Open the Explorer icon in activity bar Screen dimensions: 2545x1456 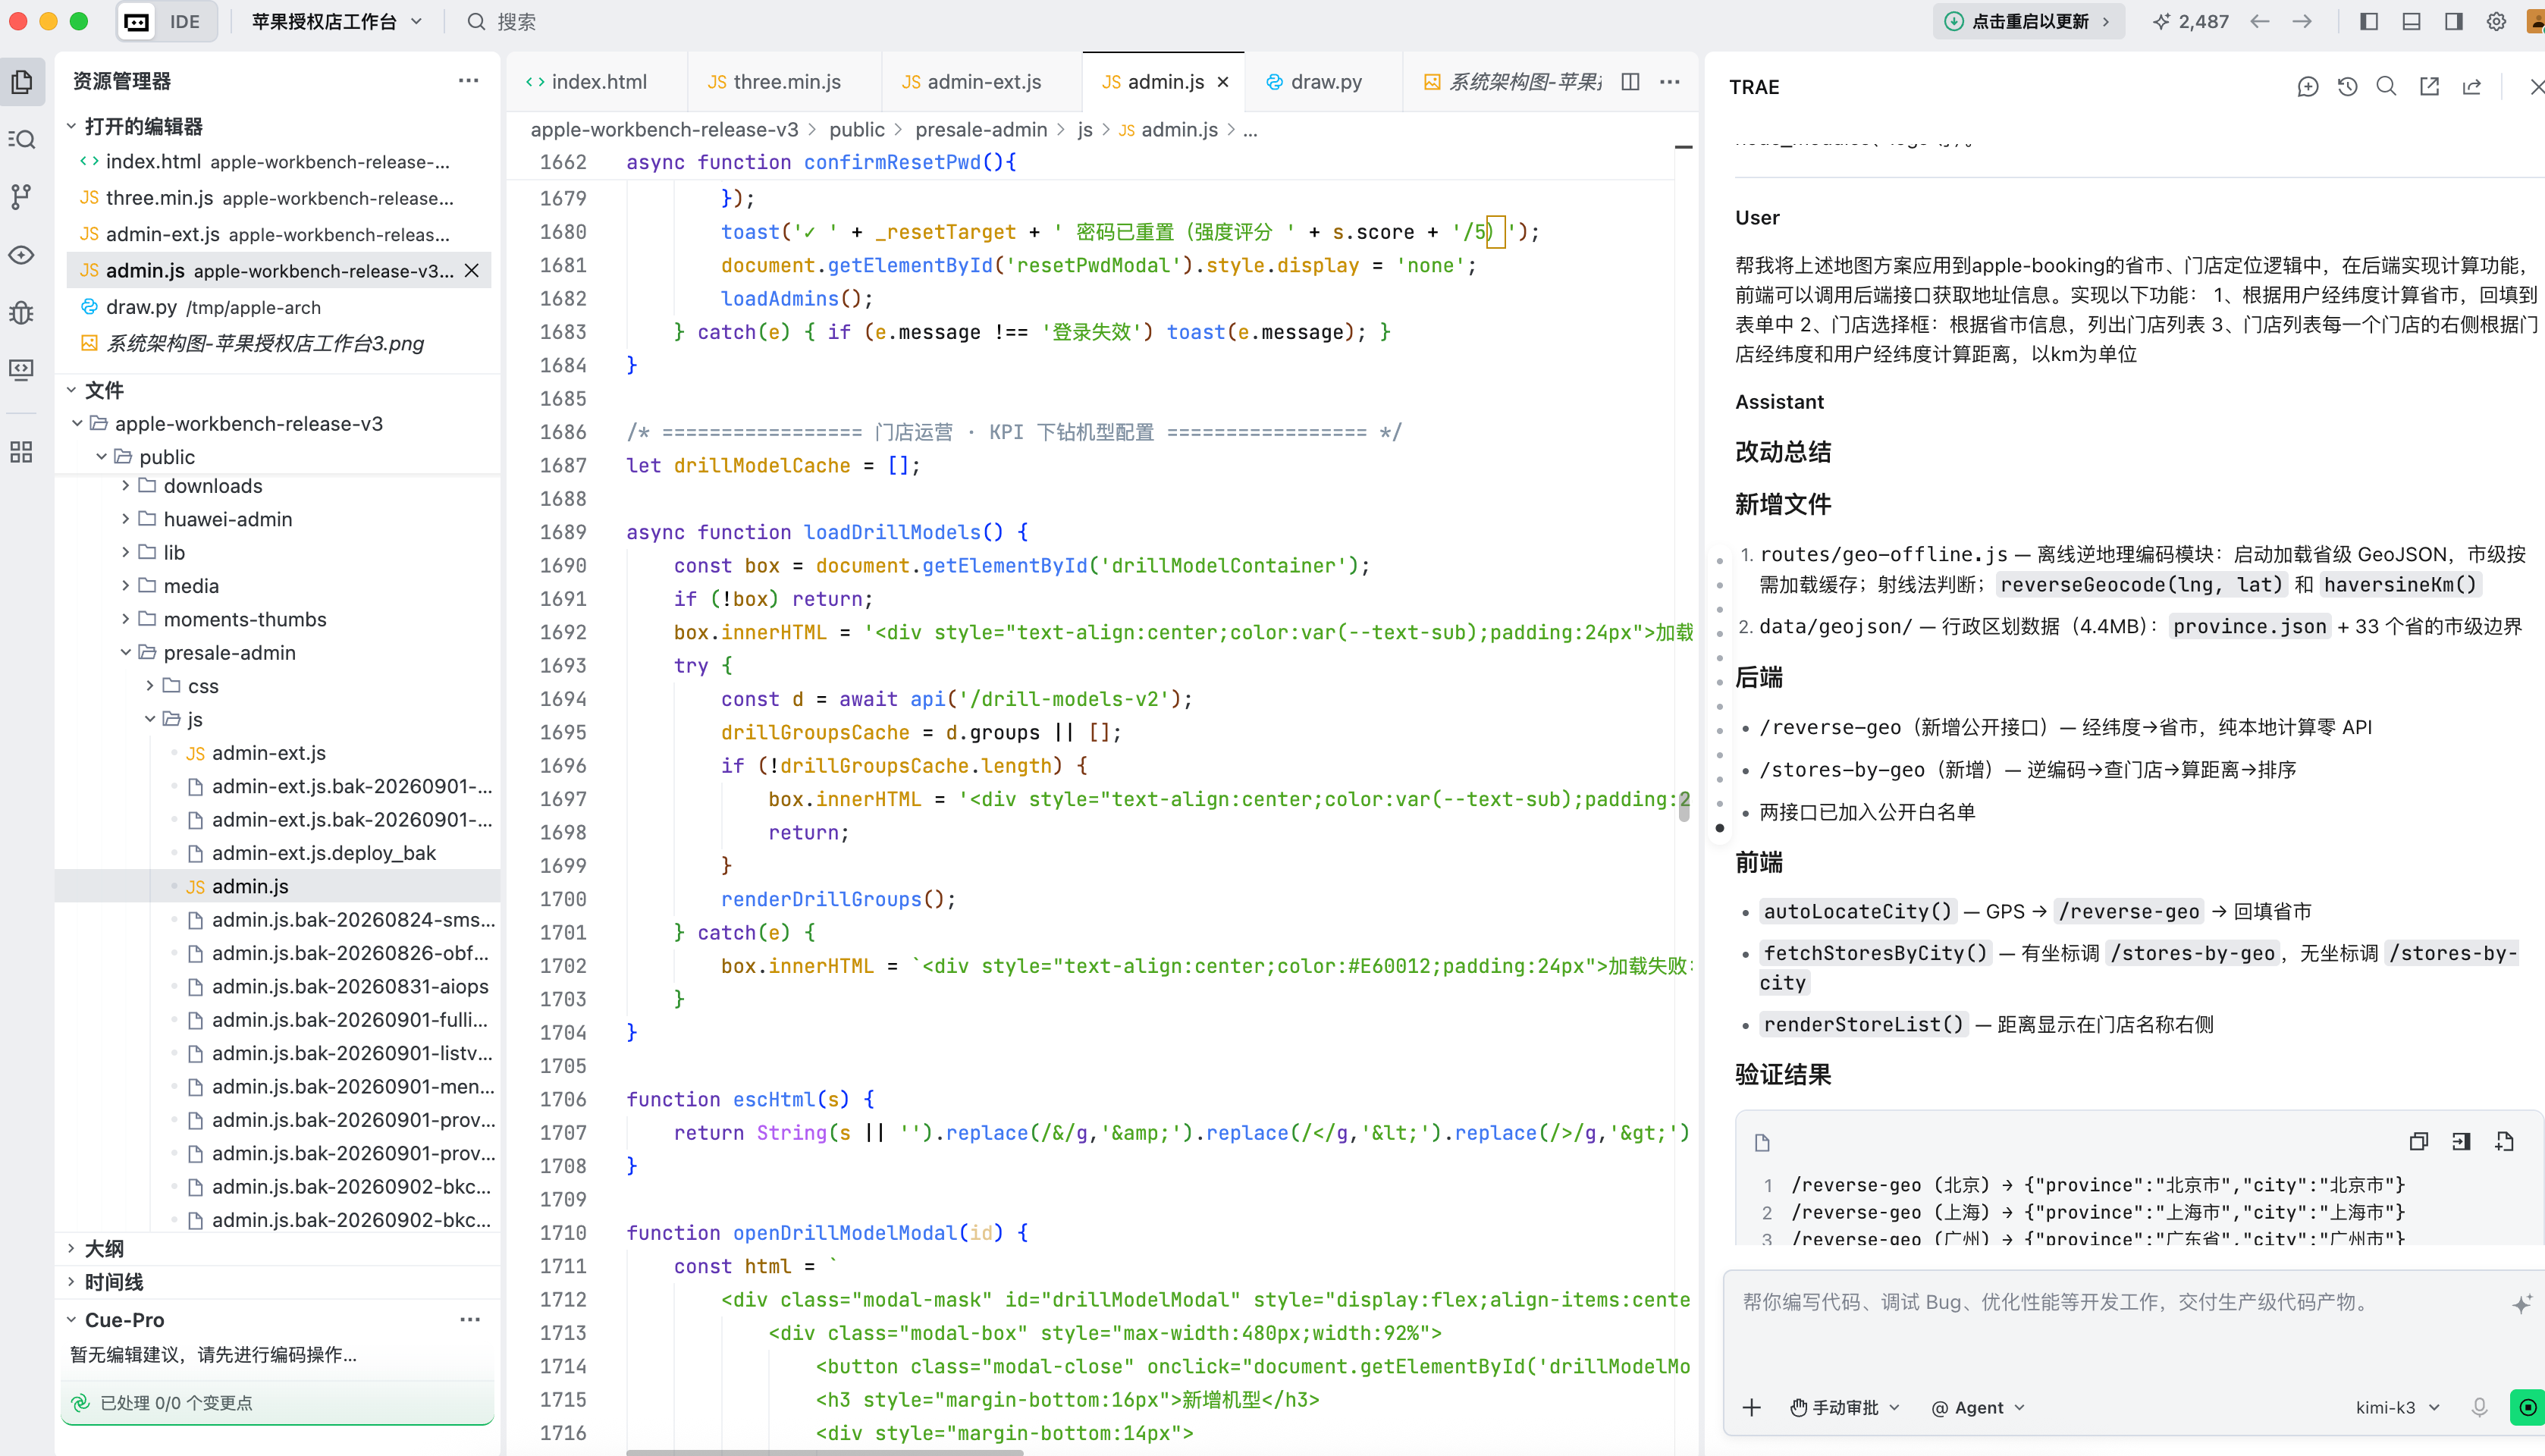tap(22, 82)
